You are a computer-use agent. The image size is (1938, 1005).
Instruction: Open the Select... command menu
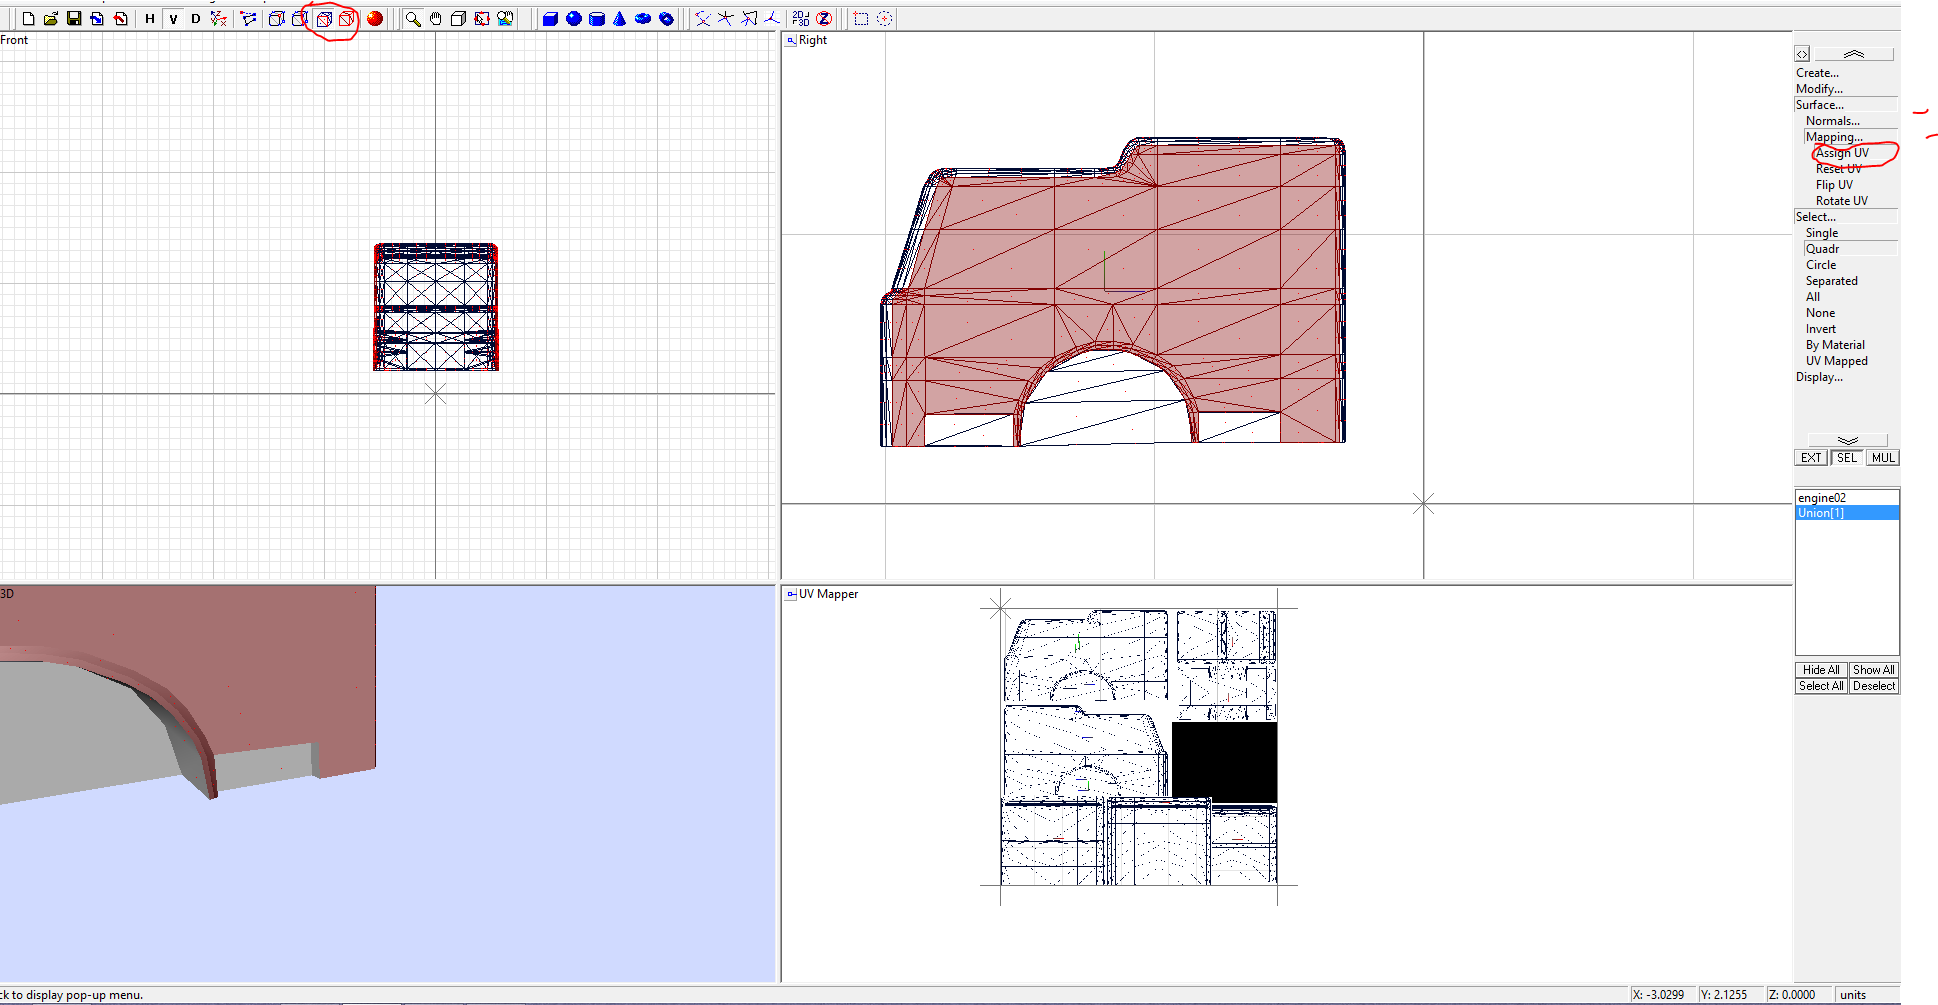coord(1814,216)
